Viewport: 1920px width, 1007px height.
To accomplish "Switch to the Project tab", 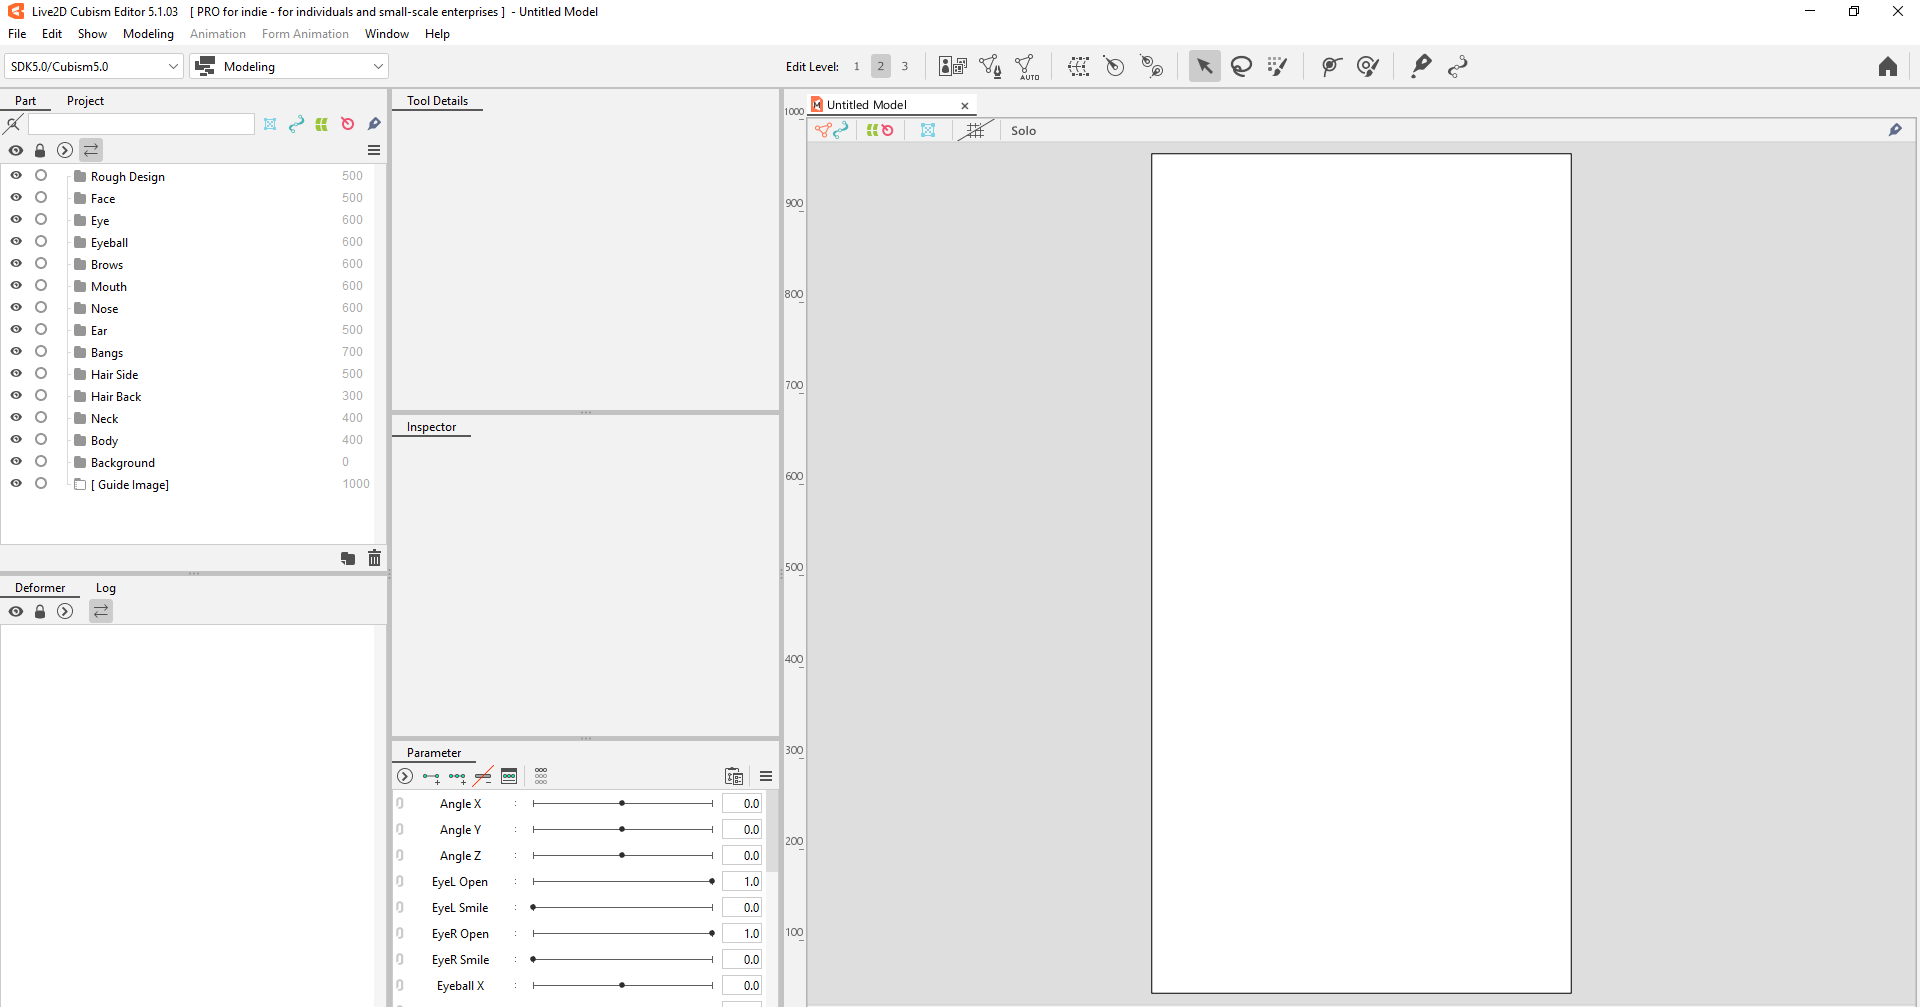I will tap(85, 101).
